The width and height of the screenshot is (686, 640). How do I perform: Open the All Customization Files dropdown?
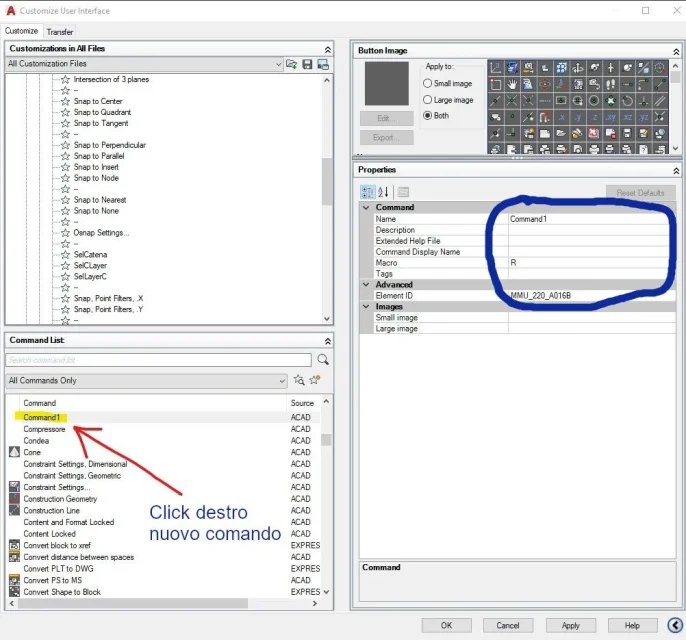click(x=278, y=64)
